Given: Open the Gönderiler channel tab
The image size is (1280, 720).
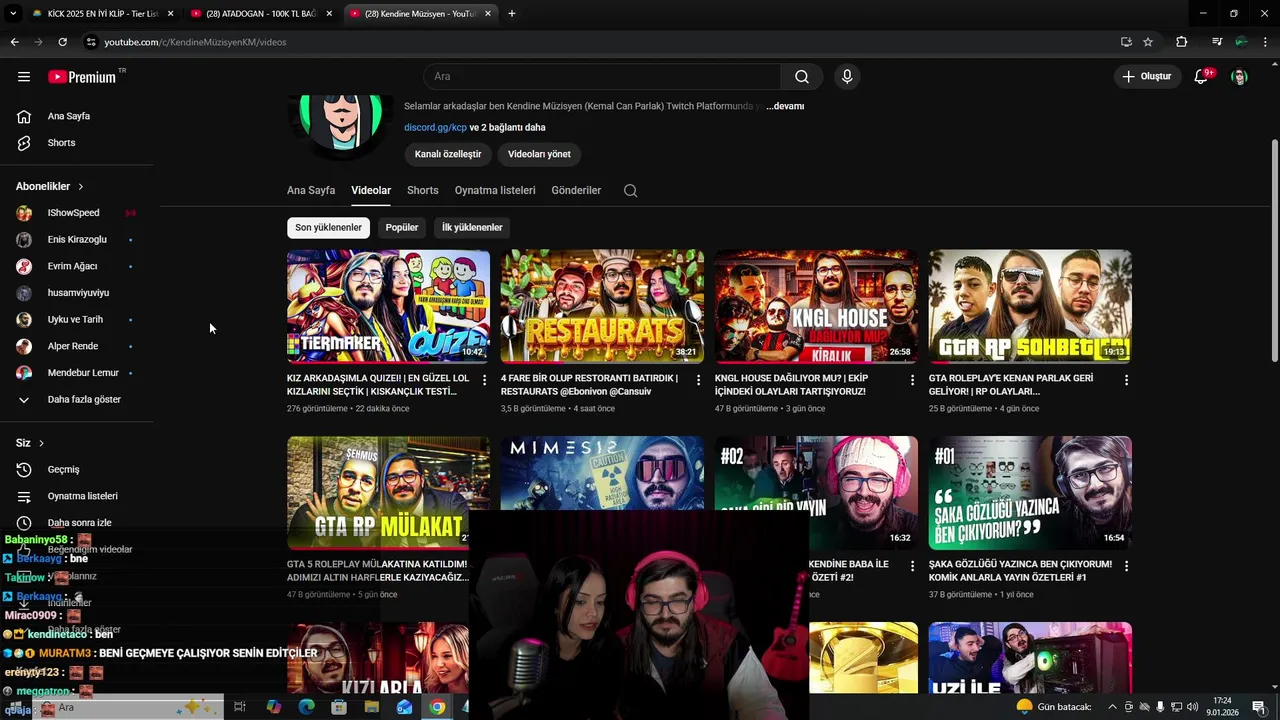Looking at the screenshot, I should coord(576,190).
